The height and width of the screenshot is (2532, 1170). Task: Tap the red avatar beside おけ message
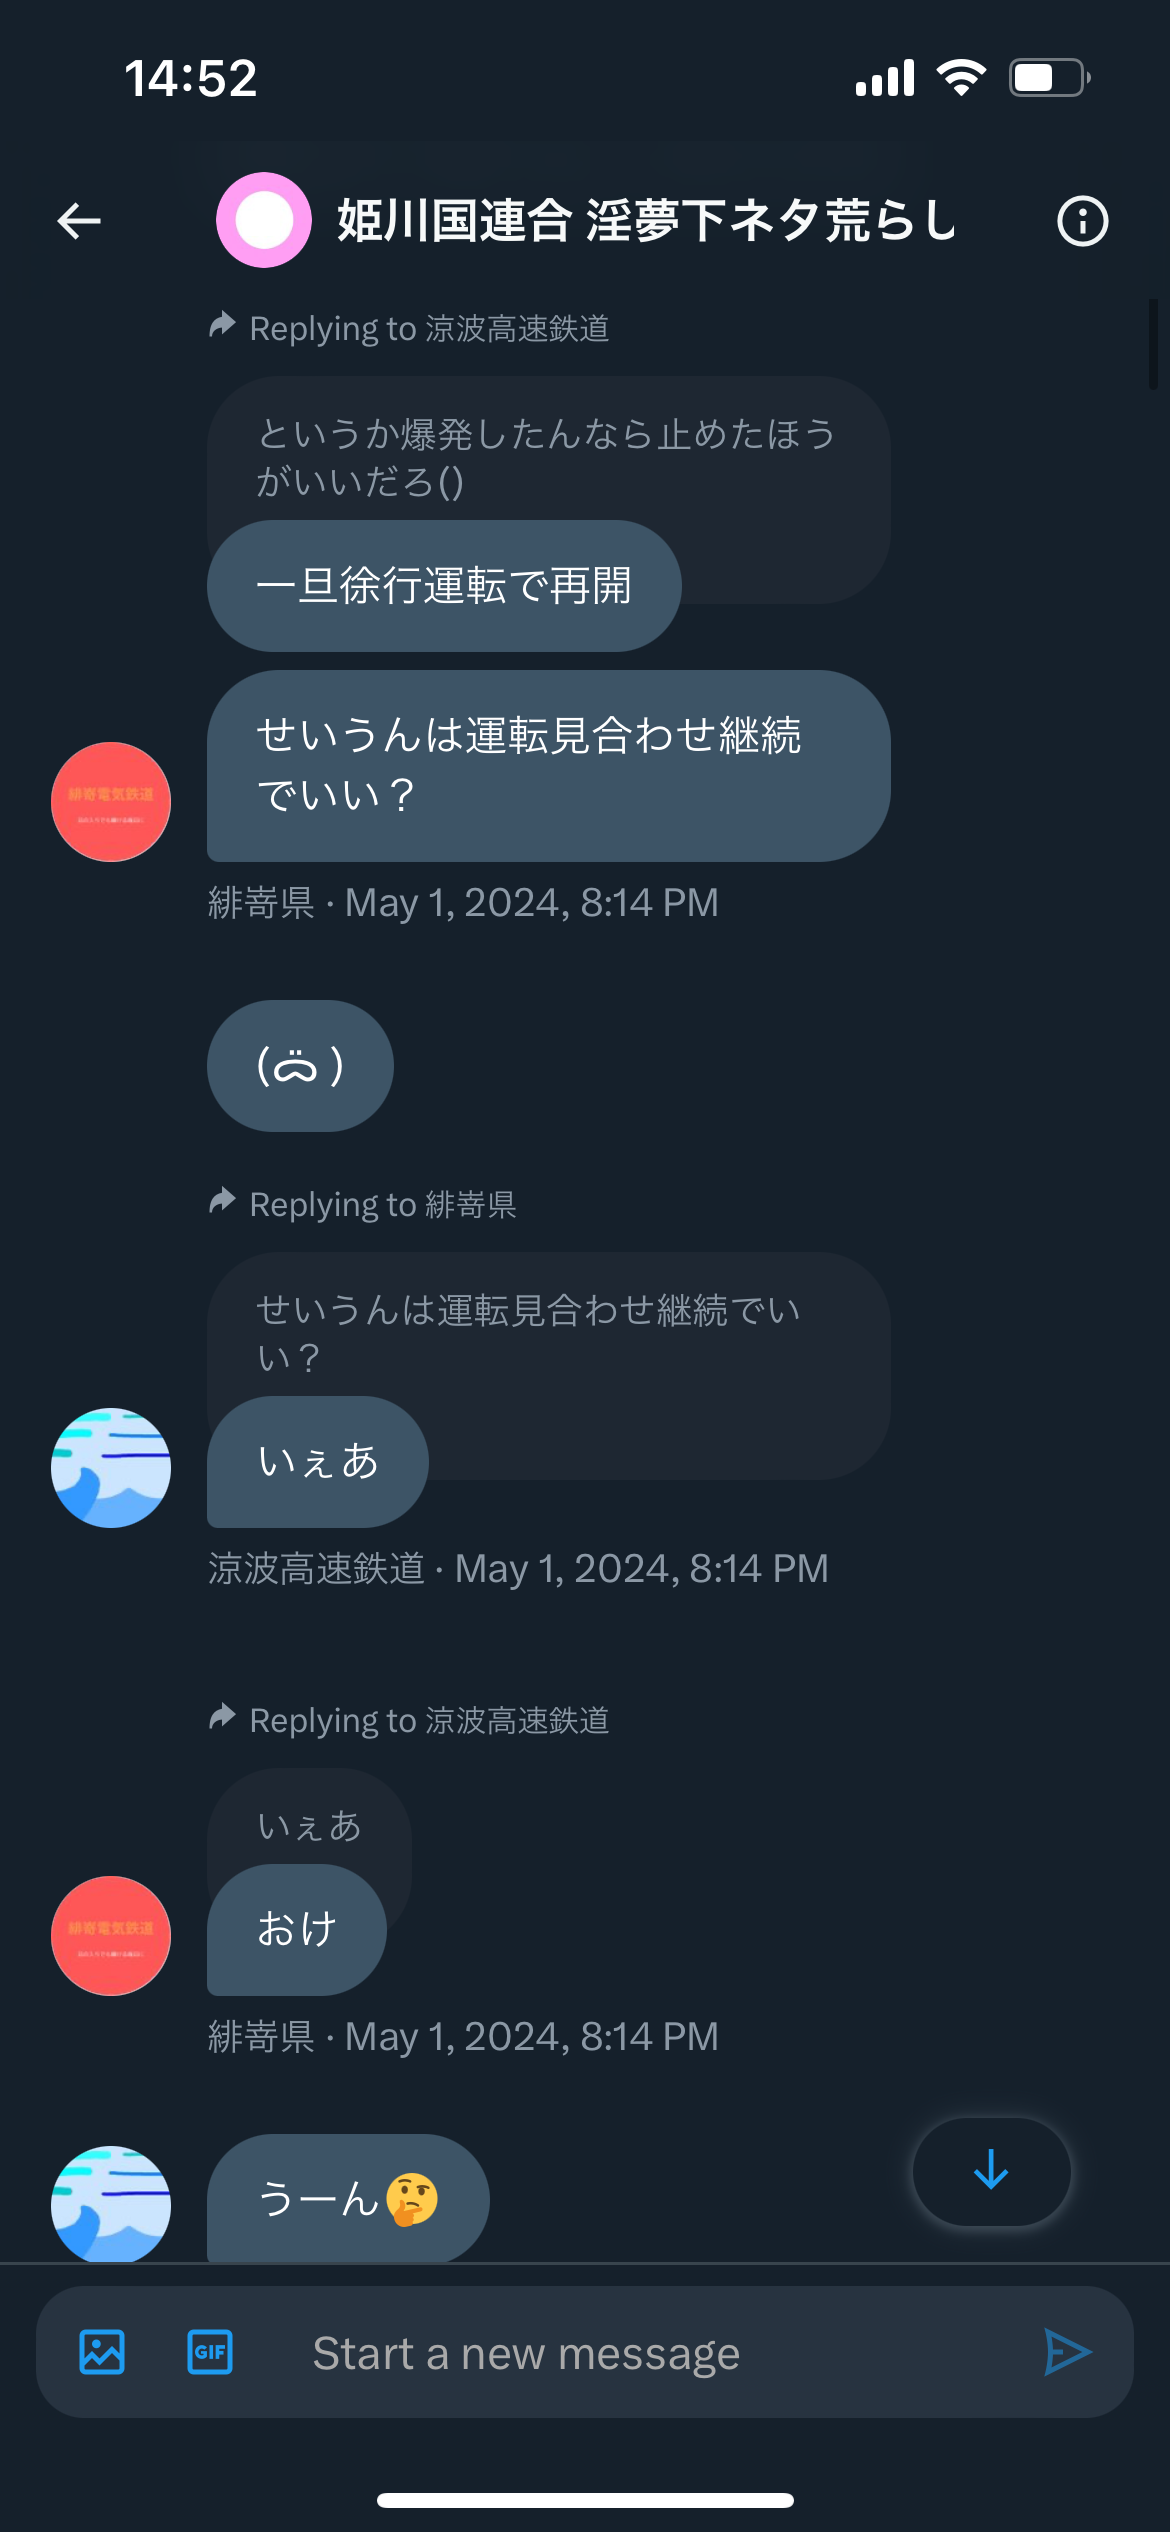click(111, 1936)
